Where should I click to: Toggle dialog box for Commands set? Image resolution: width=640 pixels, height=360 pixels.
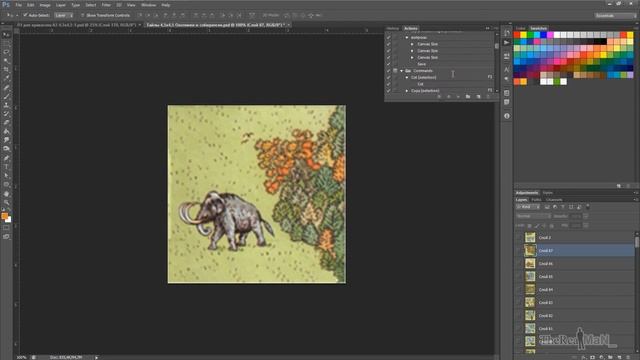(x=395, y=71)
